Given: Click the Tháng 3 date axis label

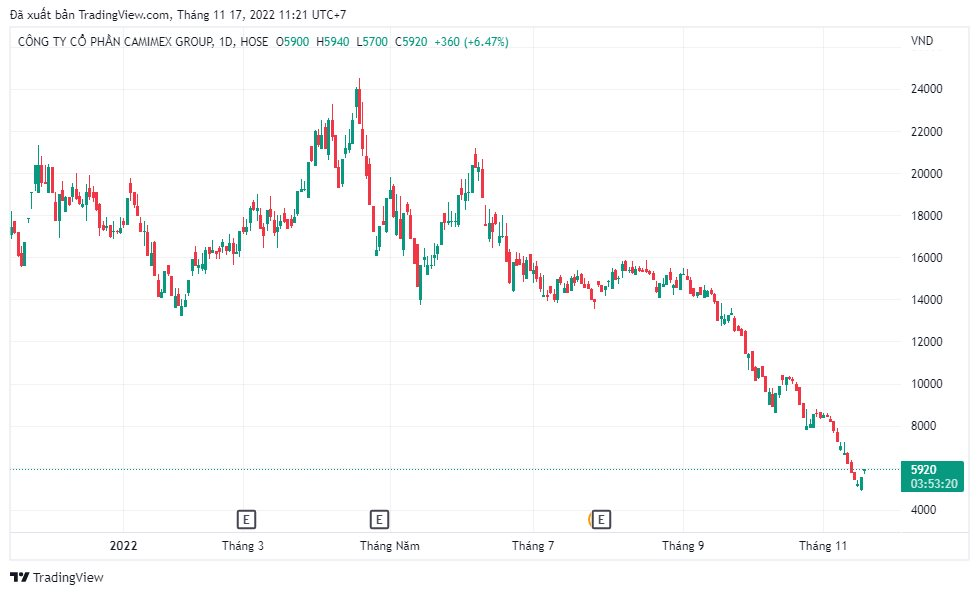Looking at the screenshot, I should [x=243, y=546].
